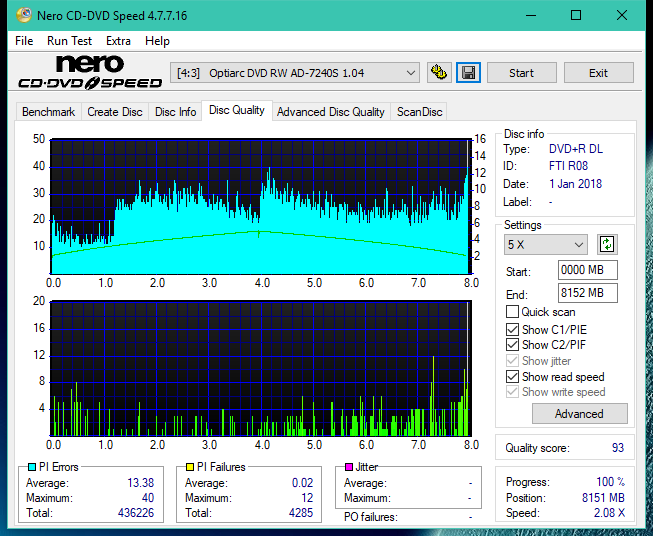This screenshot has height=536, width=653.
Task: Click the Progress value 100 %
Action: pyautogui.click(x=611, y=482)
